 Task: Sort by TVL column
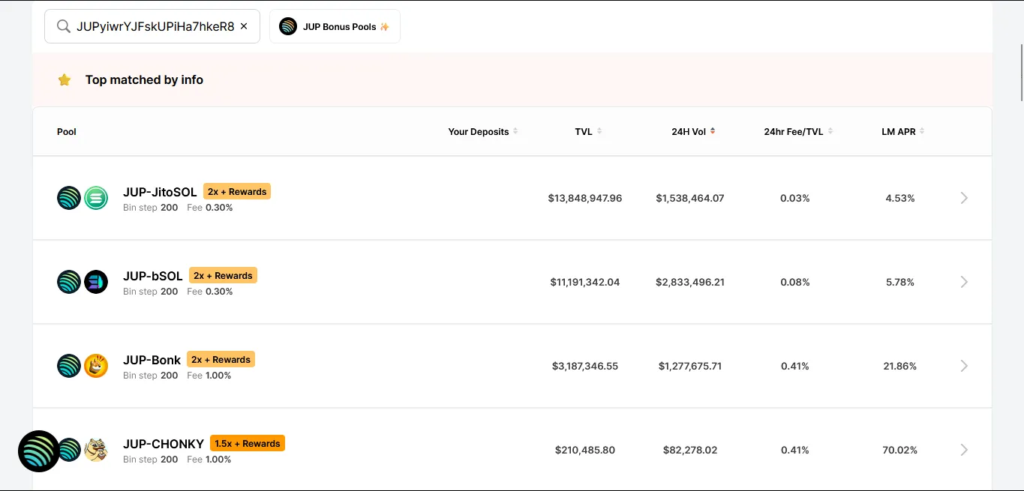click(x=588, y=131)
